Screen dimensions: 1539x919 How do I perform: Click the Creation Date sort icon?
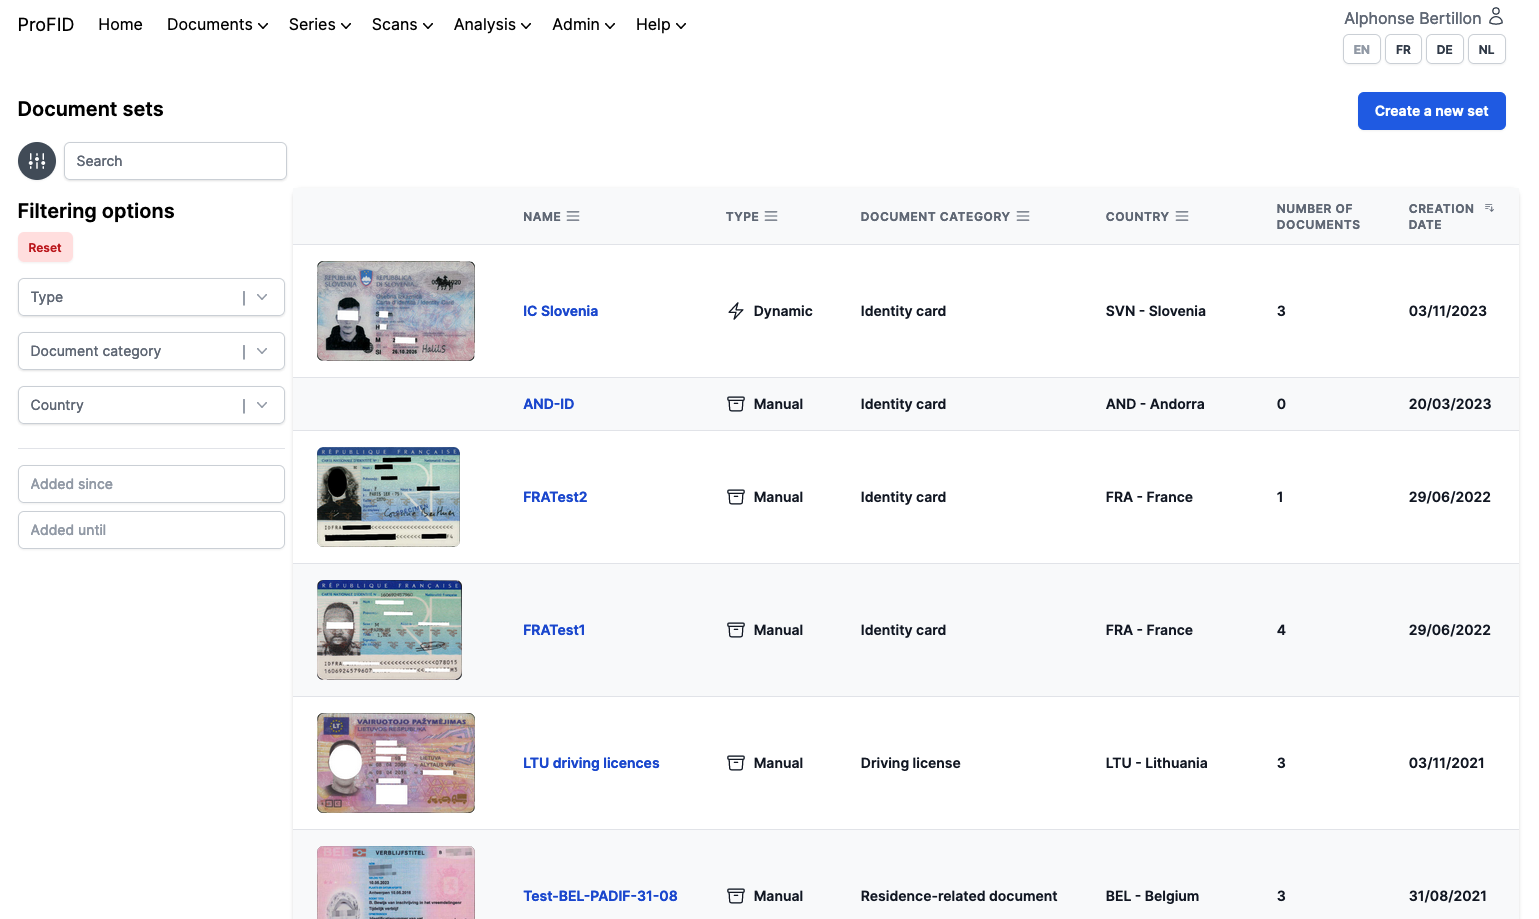click(1489, 208)
